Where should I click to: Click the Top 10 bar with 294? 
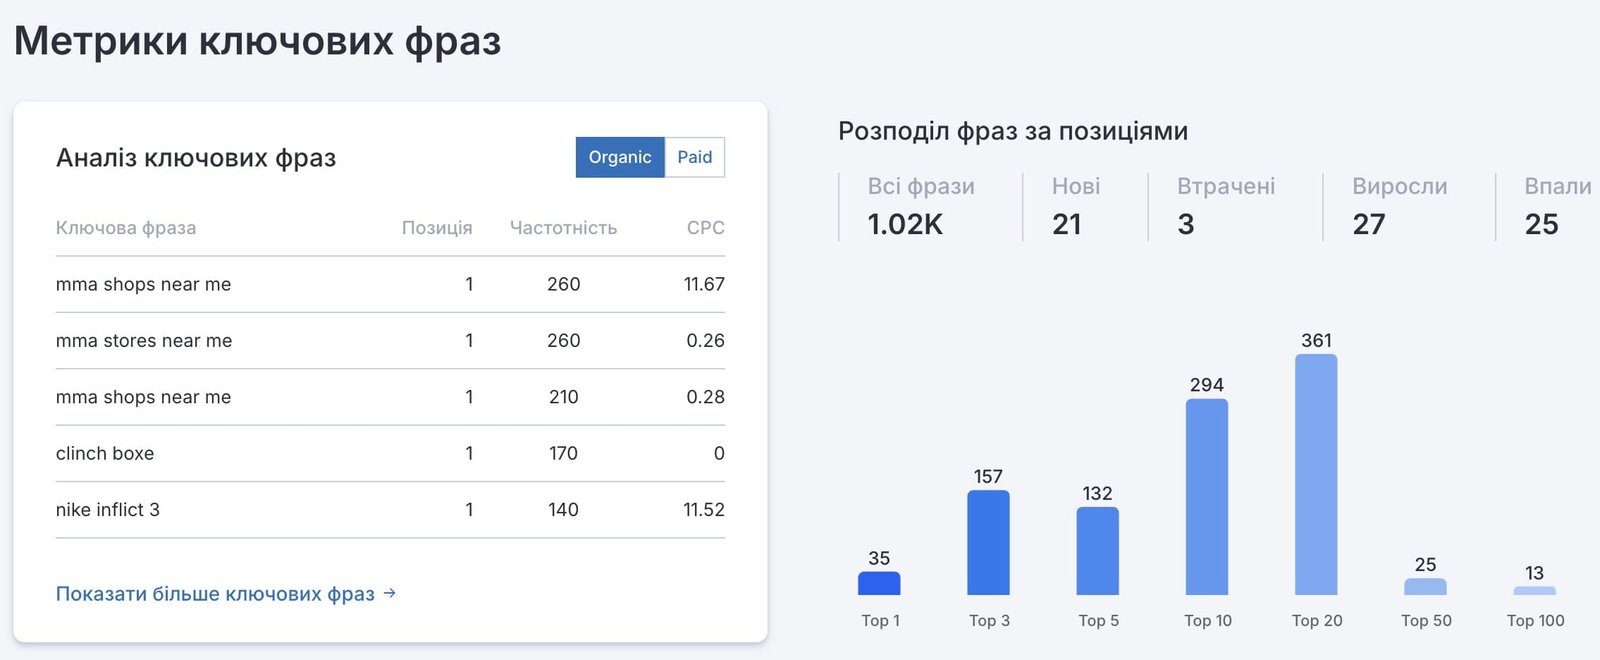coord(1207,497)
